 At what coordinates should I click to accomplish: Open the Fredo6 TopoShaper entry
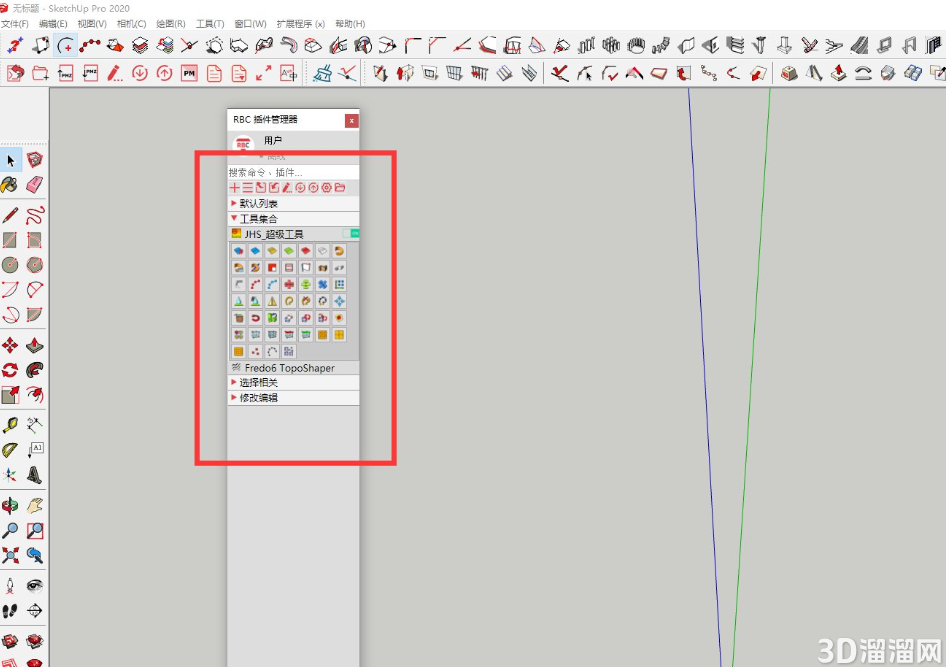click(293, 367)
